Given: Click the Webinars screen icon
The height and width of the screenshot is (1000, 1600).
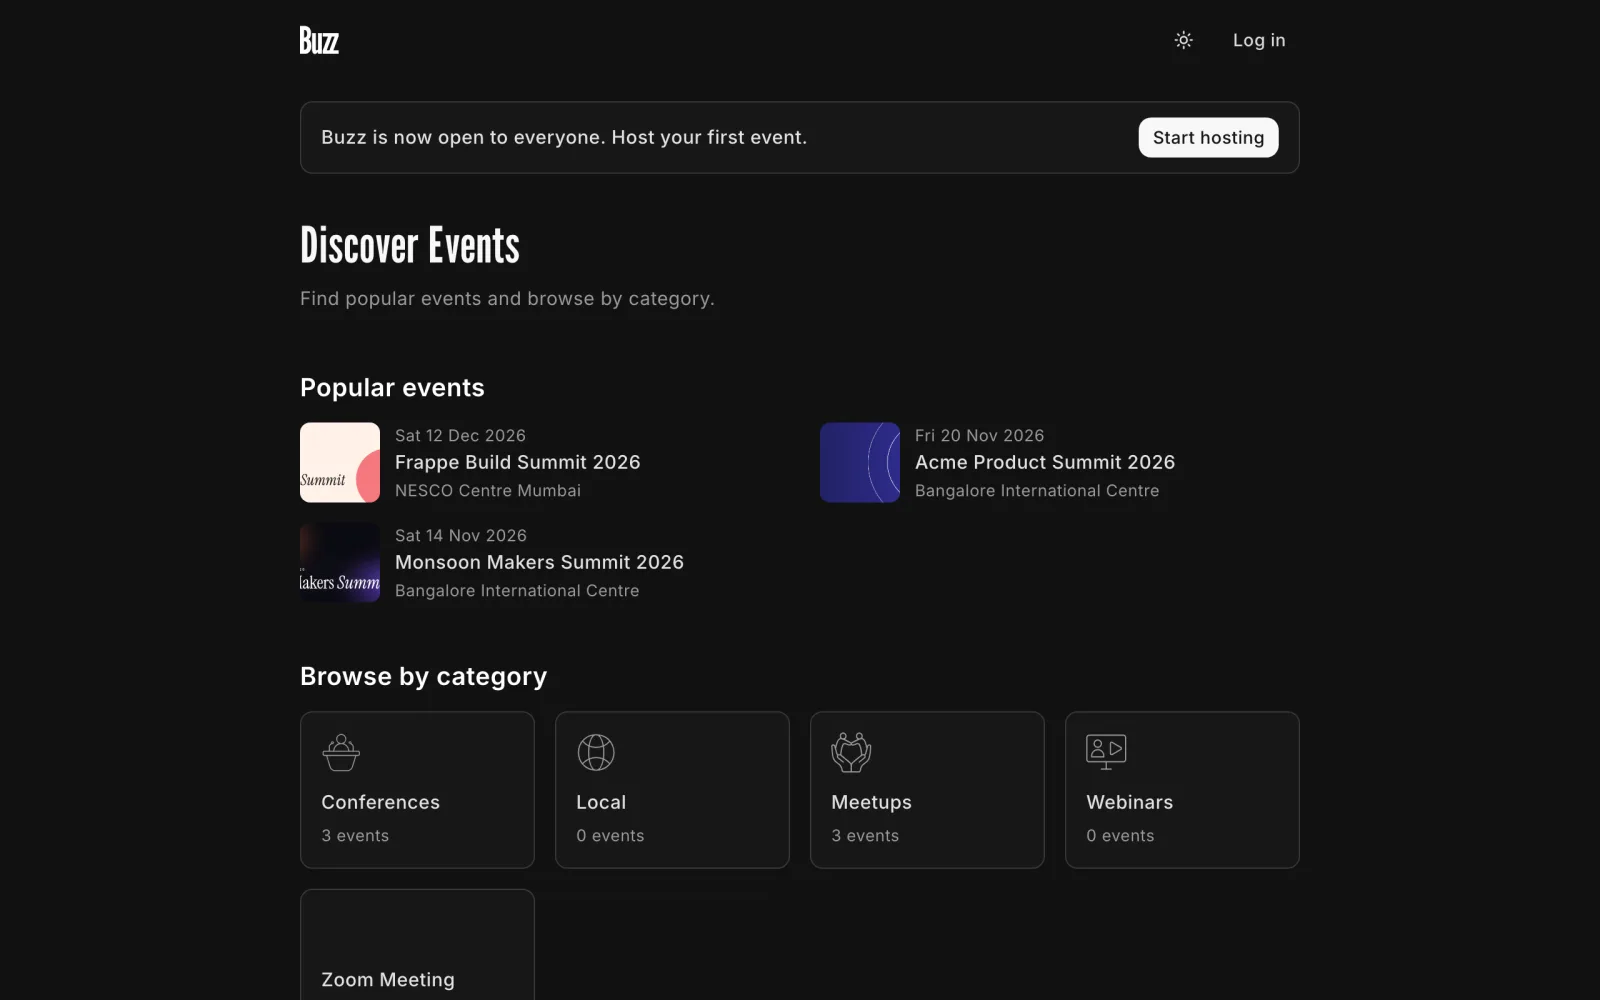Looking at the screenshot, I should click(x=1106, y=752).
